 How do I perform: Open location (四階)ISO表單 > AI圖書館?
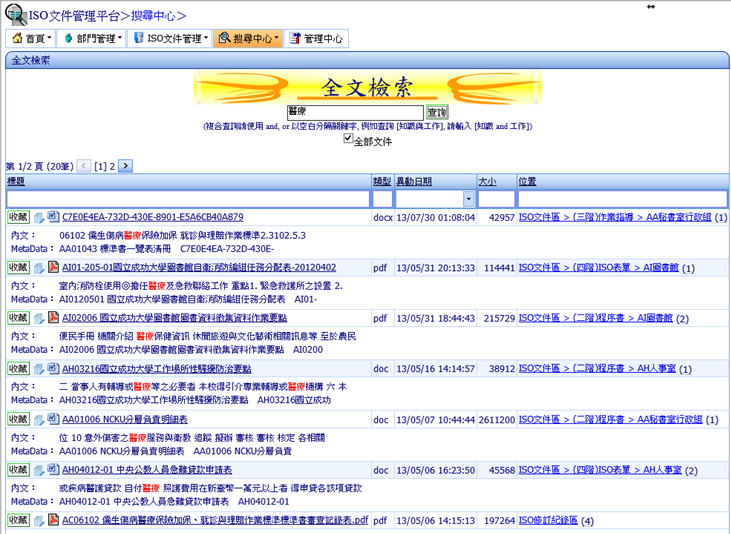pyautogui.click(x=599, y=268)
